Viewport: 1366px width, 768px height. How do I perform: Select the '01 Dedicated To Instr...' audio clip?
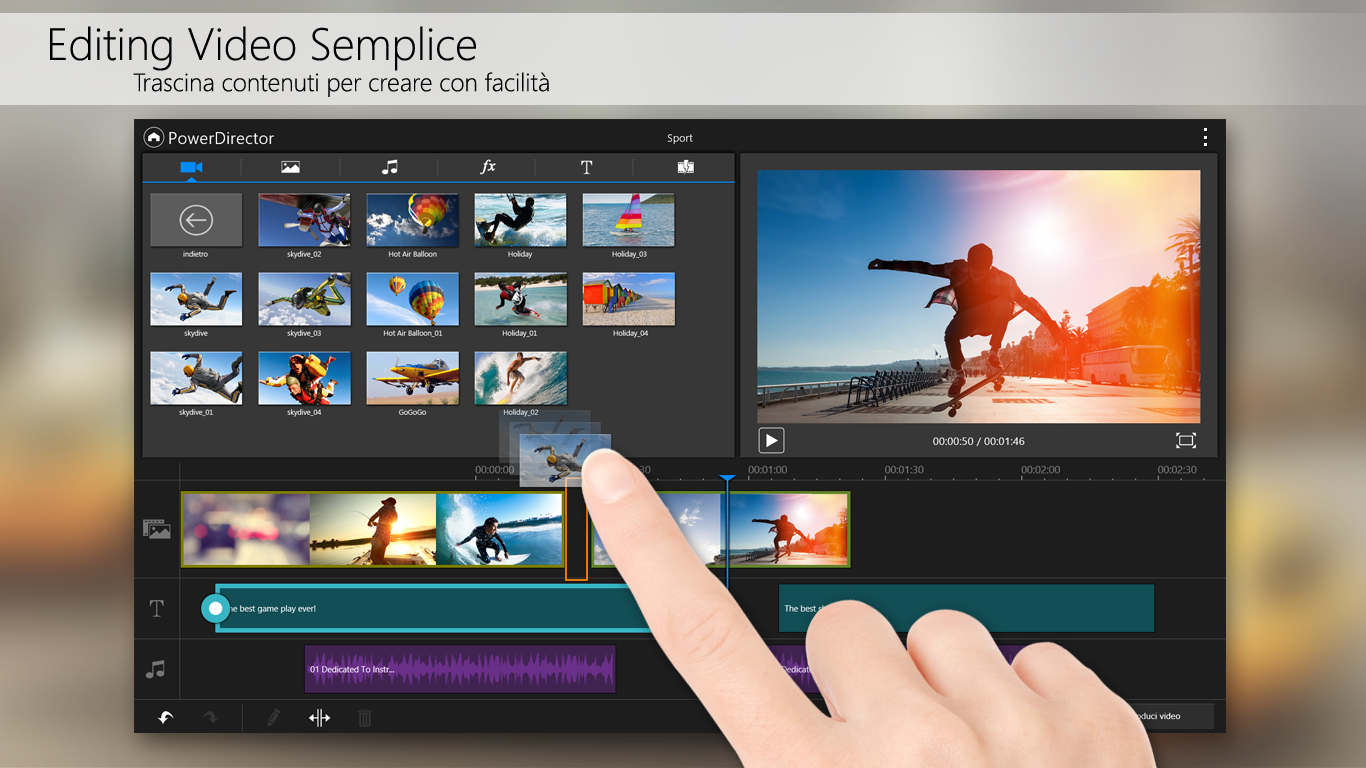[x=460, y=669]
